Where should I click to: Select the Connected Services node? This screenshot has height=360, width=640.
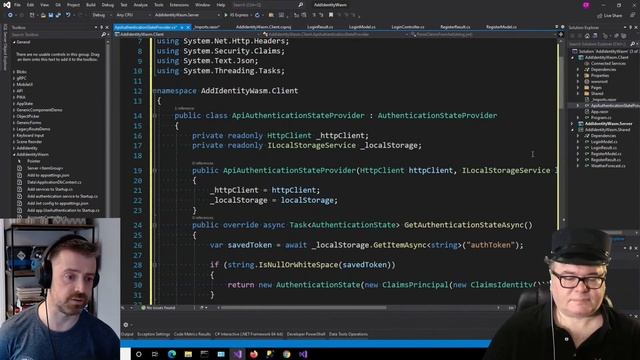pos(608,64)
